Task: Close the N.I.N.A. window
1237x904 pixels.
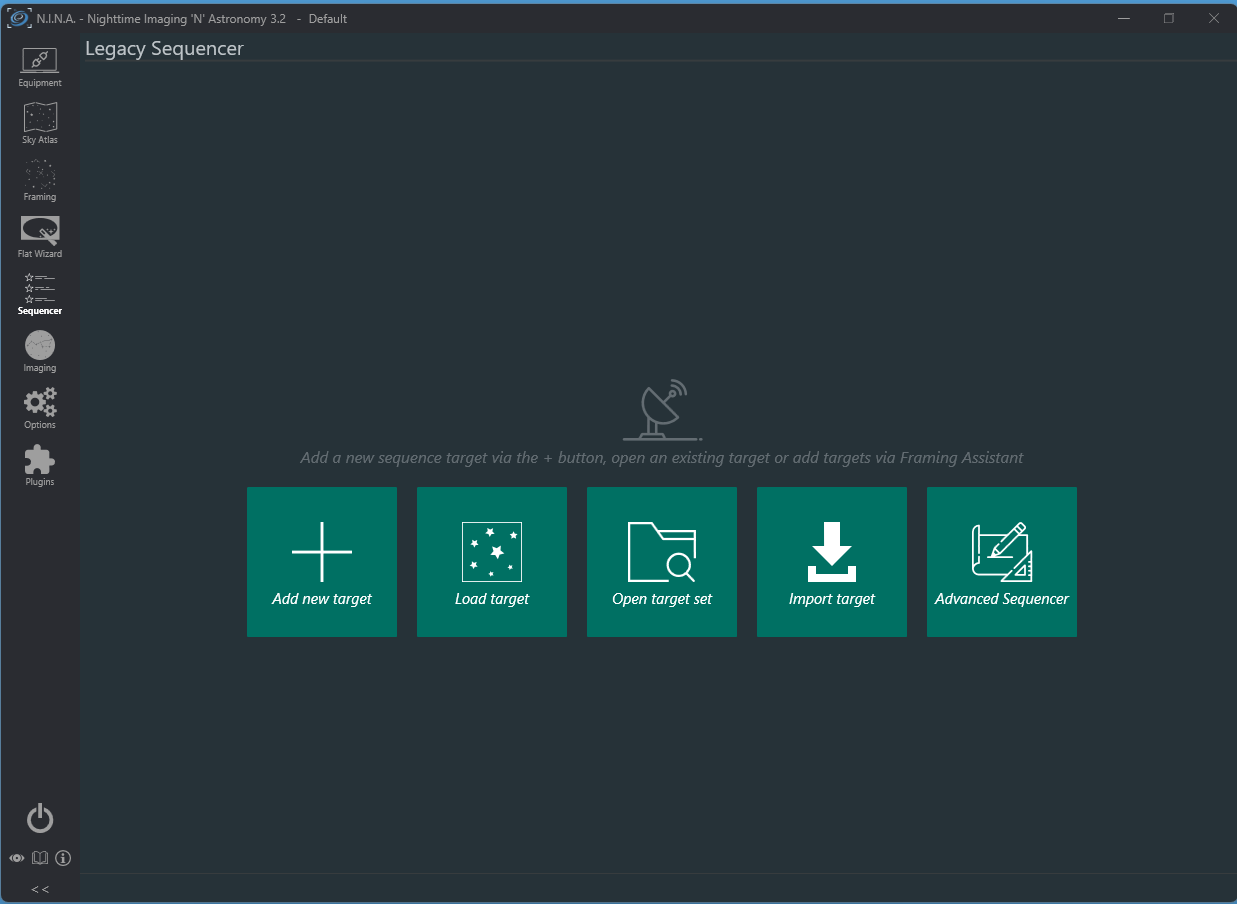Action: [1213, 19]
